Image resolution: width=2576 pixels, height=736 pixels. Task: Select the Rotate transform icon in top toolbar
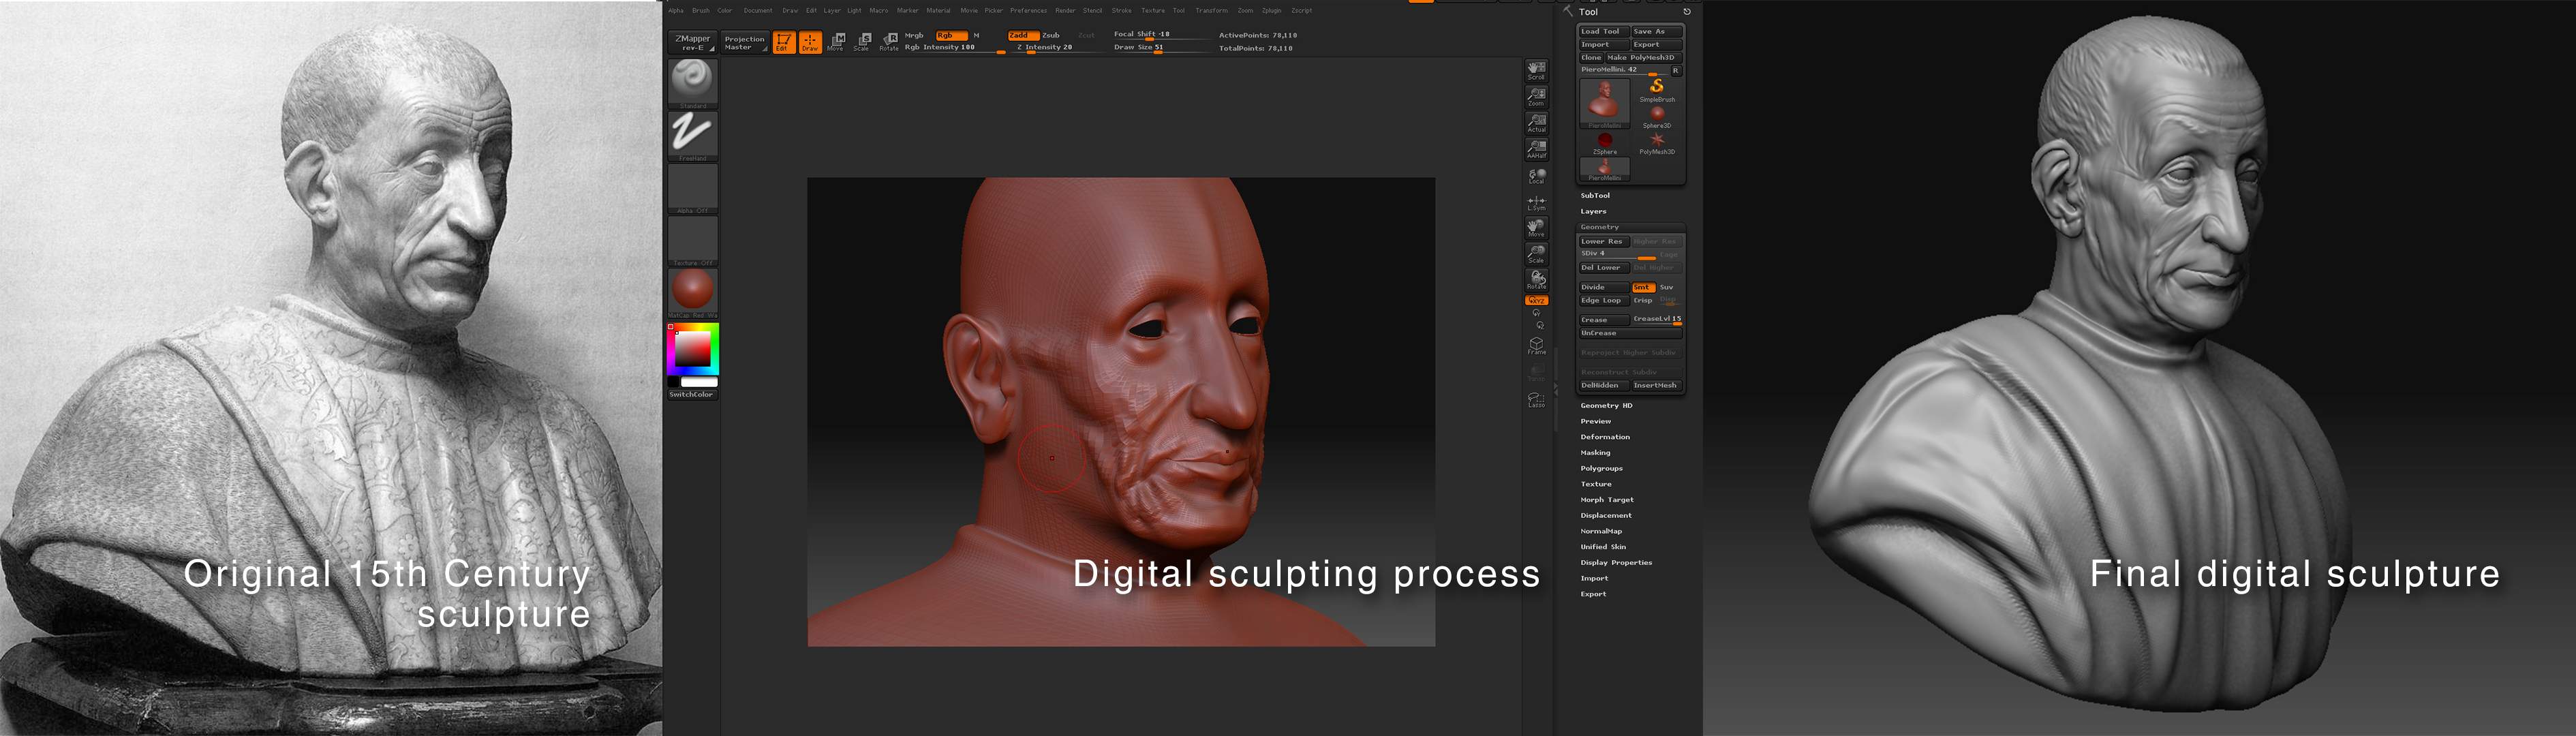(889, 42)
